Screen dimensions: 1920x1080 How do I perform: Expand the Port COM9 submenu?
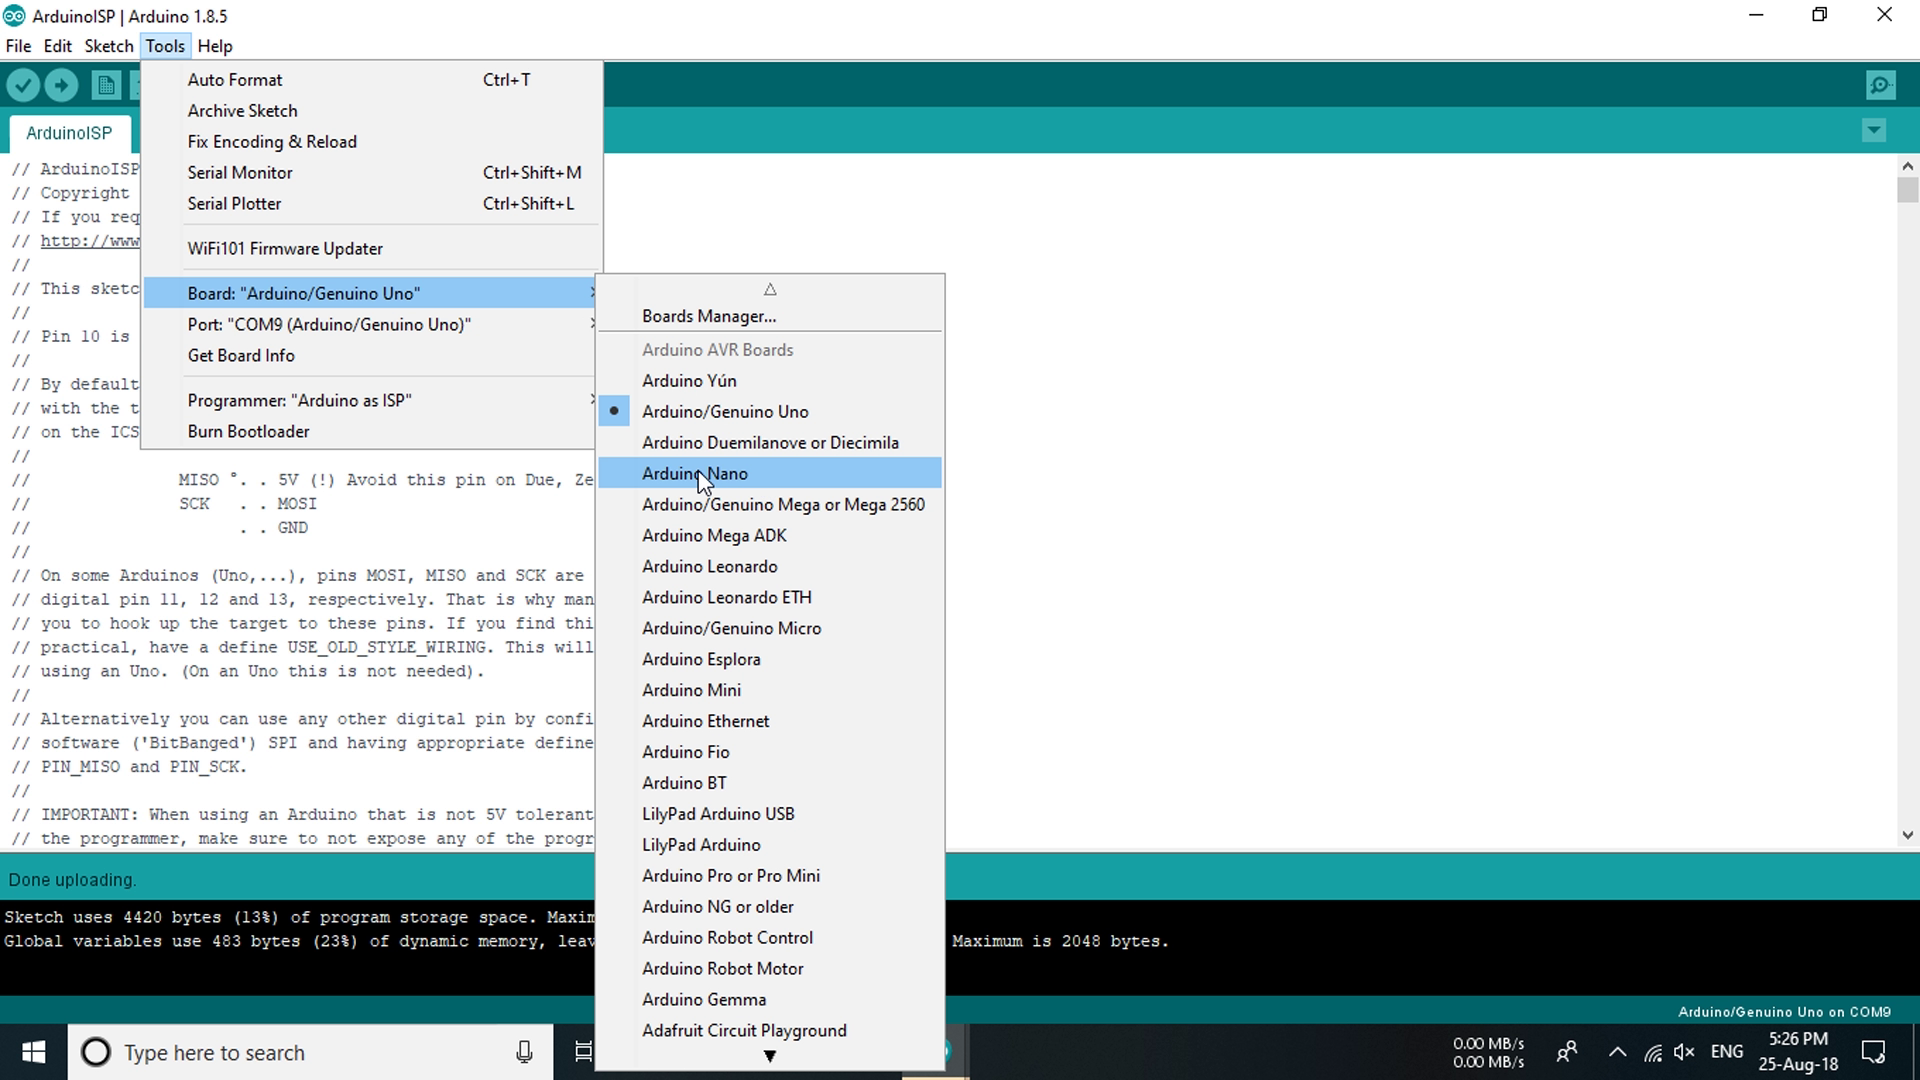click(593, 324)
